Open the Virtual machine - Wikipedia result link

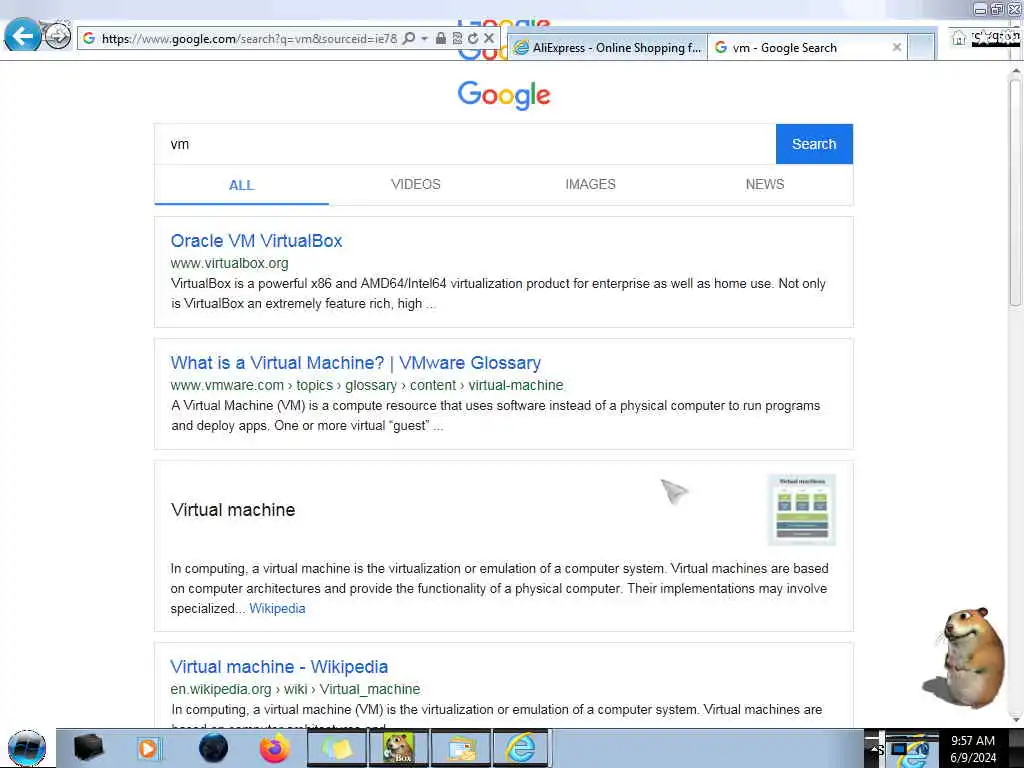(x=279, y=667)
